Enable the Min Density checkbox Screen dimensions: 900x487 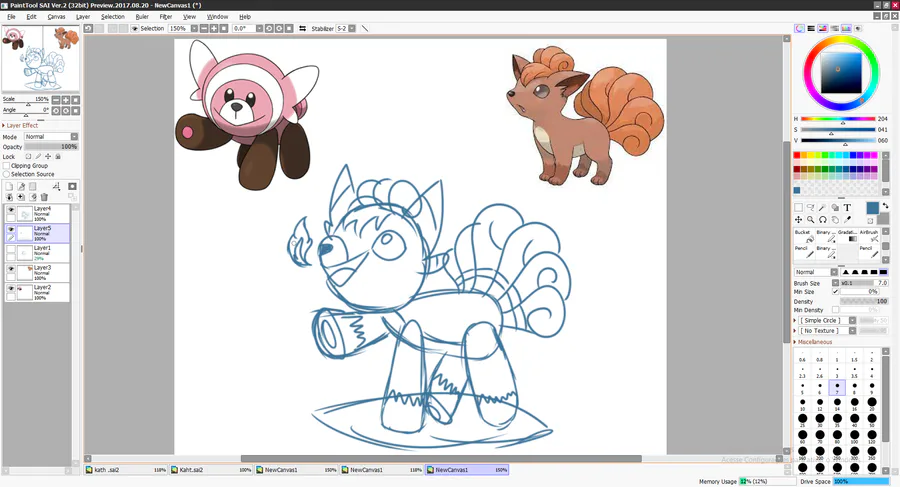click(836, 310)
